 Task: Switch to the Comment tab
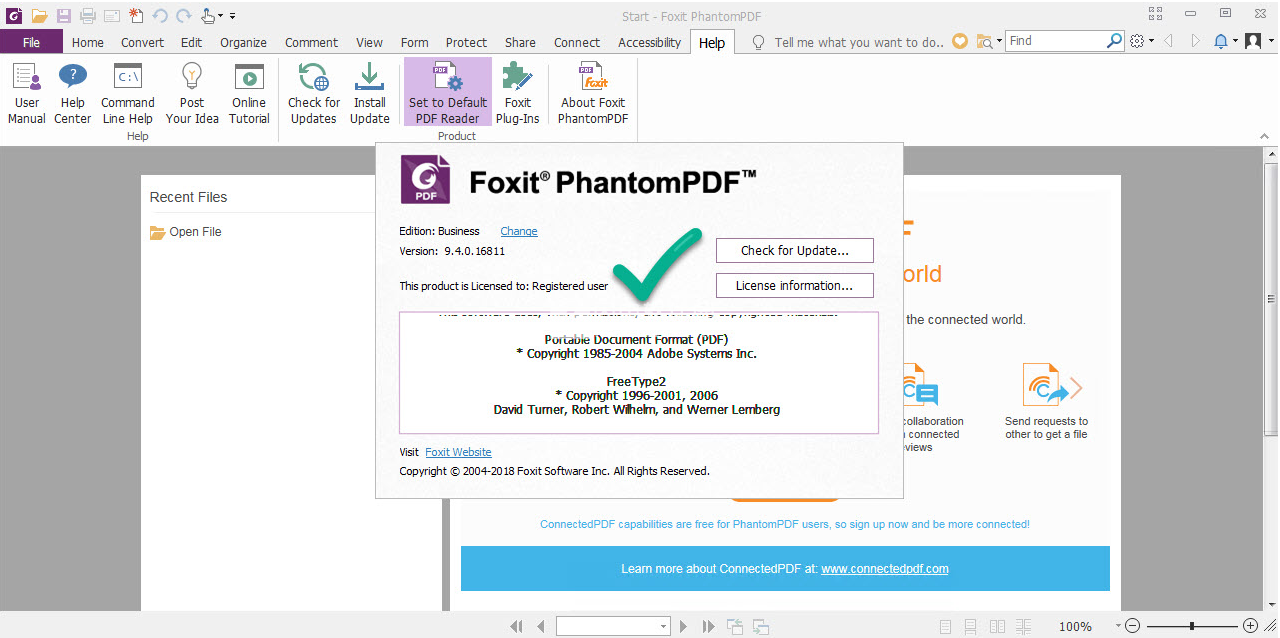(312, 42)
